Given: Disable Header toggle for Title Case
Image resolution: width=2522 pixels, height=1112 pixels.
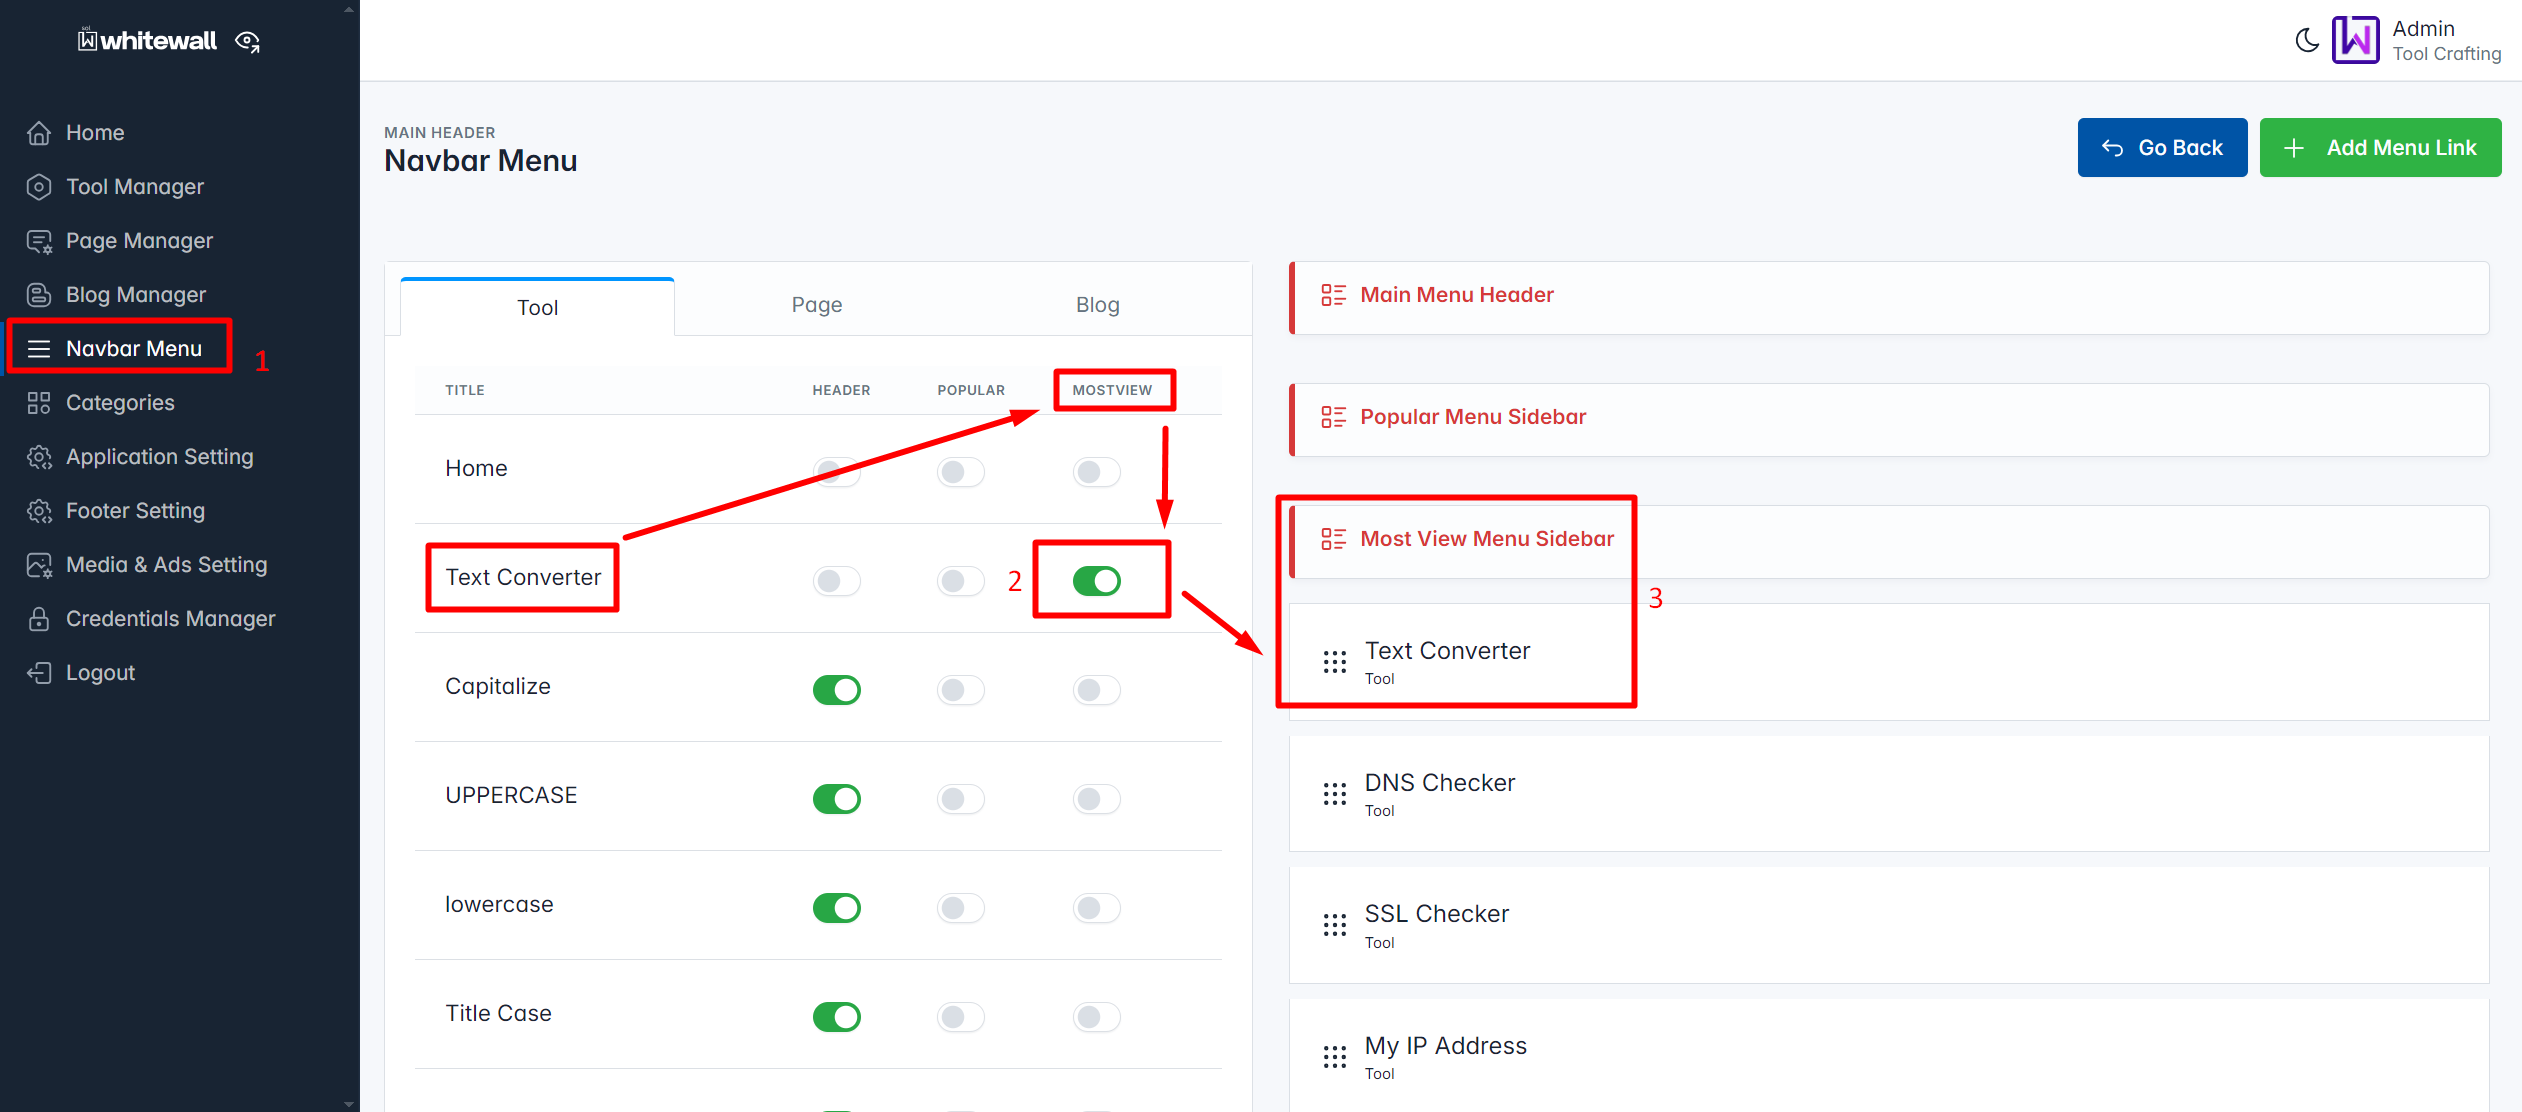Looking at the screenshot, I should 837,1017.
